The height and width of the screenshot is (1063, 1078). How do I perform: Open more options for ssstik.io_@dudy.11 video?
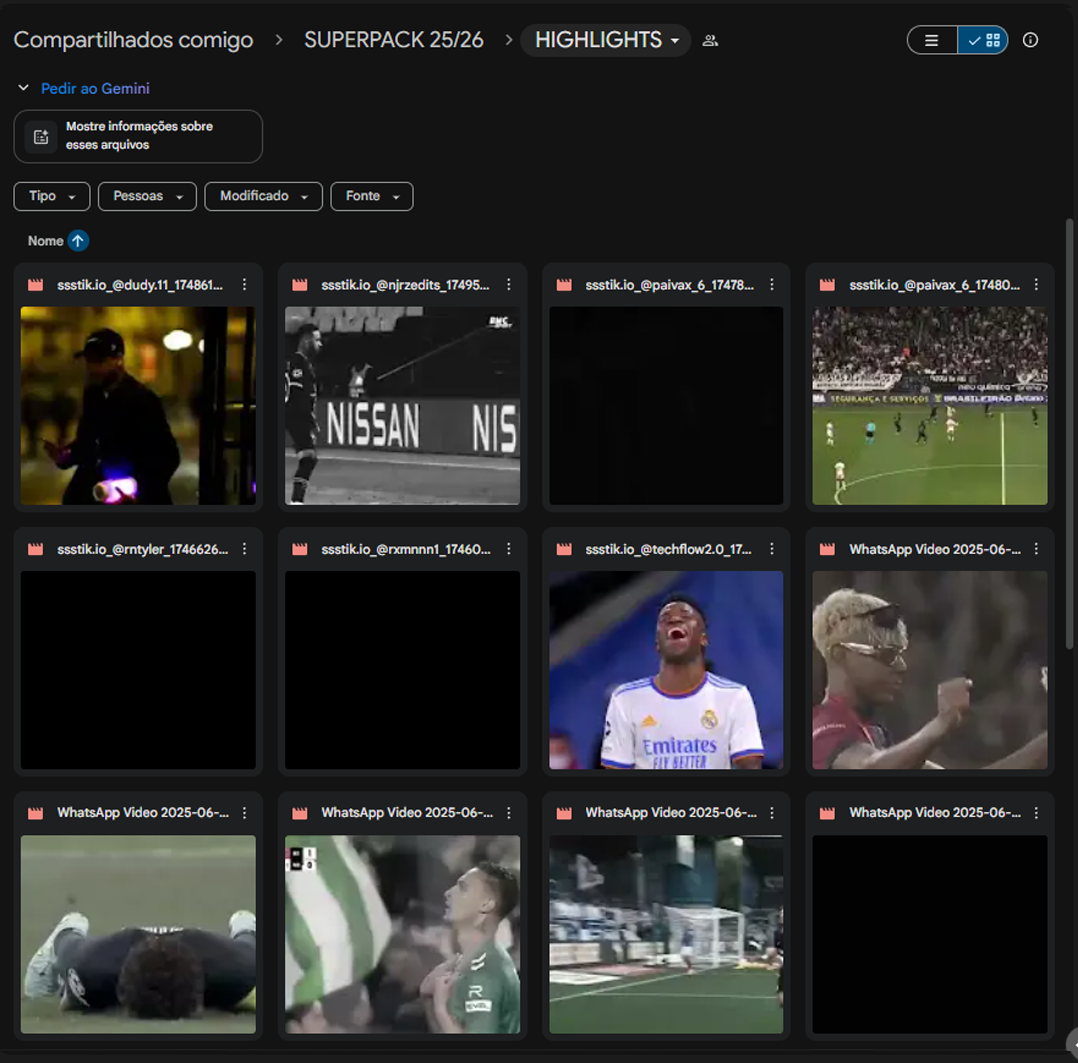[x=245, y=285]
